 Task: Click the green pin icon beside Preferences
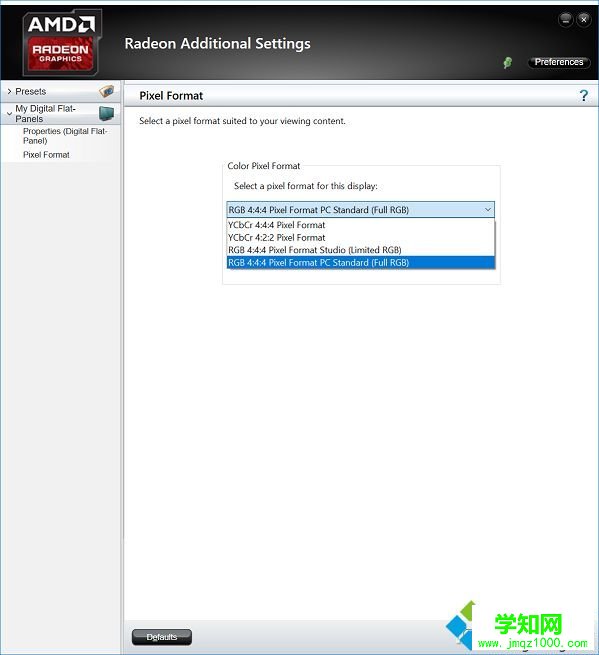click(508, 63)
